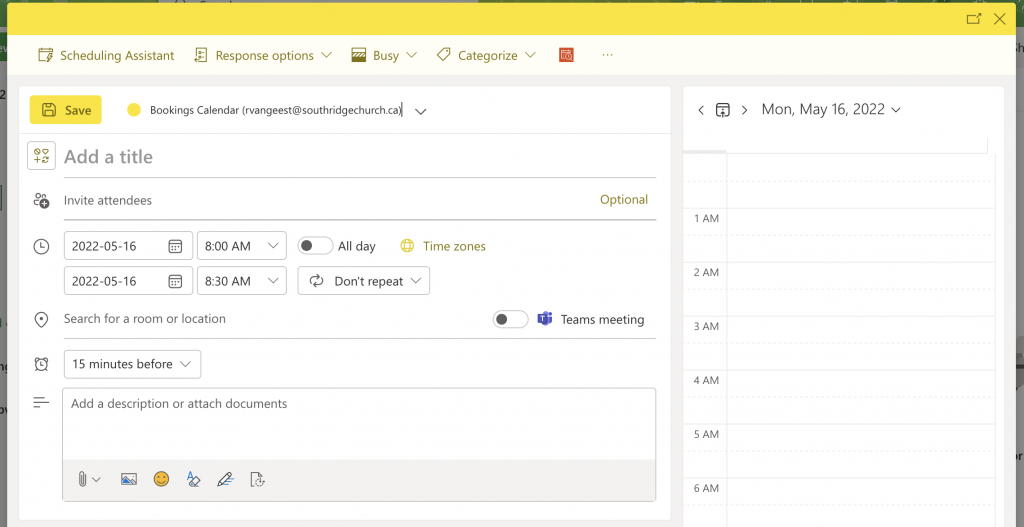Expand the start time 8:00 AM dropdown
1024x527 pixels.
[242, 246]
